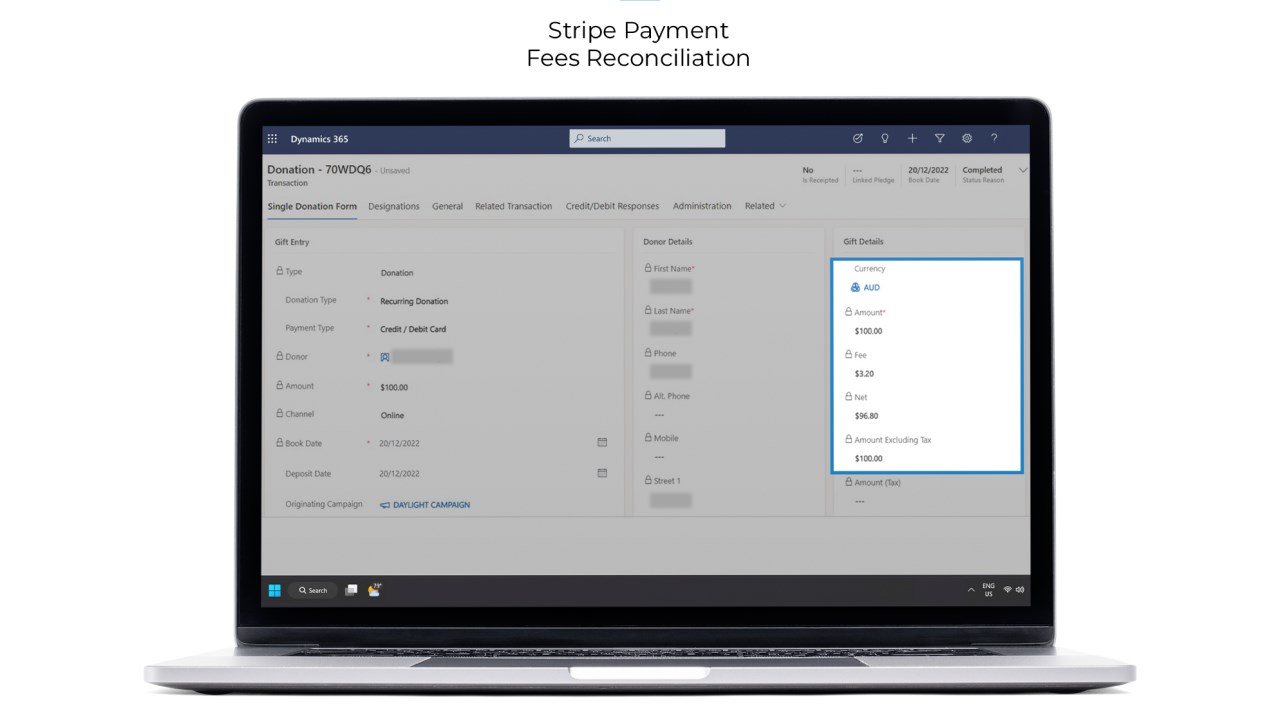
Task: Click the Gift Details Amount $100.00 value
Action: [x=868, y=331]
